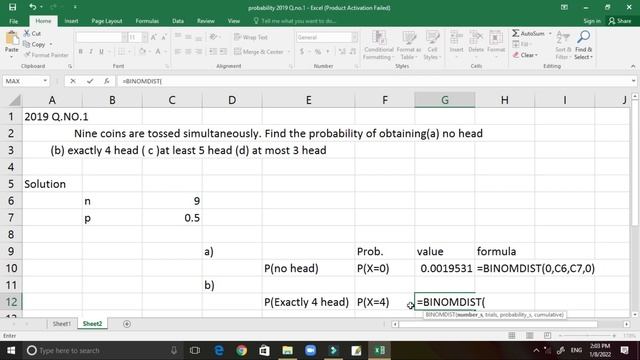Switch to the Insert ribbon tab
Screen dimensions: 640x360
click(x=71, y=21)
